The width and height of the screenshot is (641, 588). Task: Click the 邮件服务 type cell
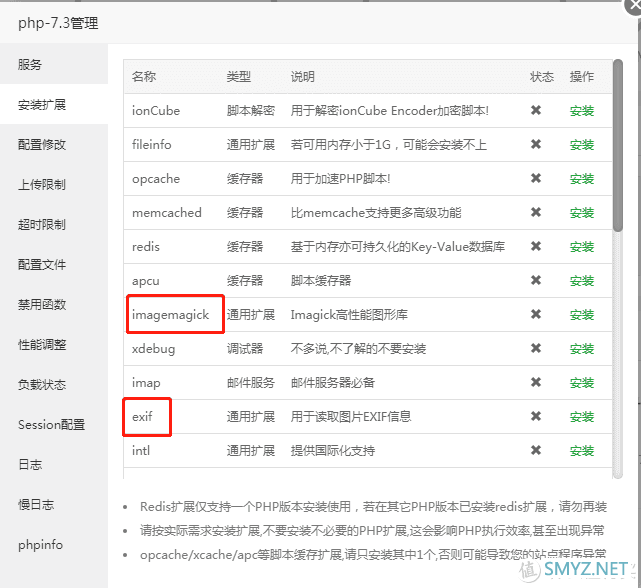click(x=251, y=383)
